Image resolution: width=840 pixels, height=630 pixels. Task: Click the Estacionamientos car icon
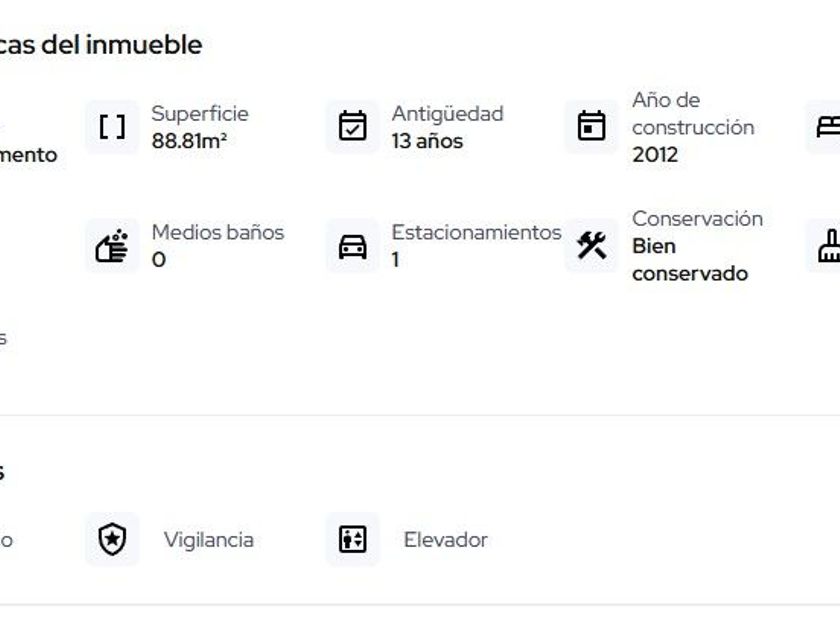point(352,246)
